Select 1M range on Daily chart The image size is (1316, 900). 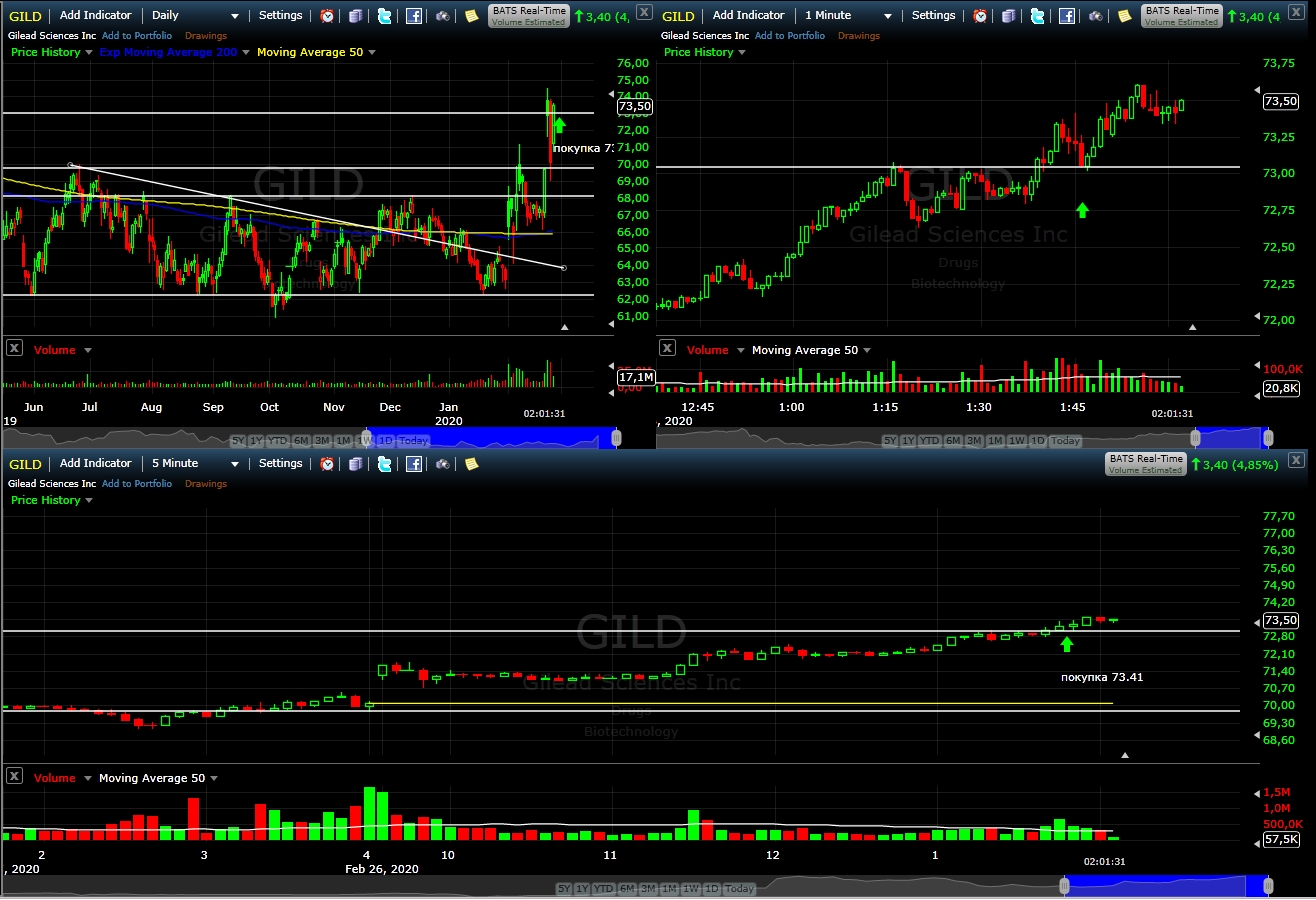[x=343, y=441]
